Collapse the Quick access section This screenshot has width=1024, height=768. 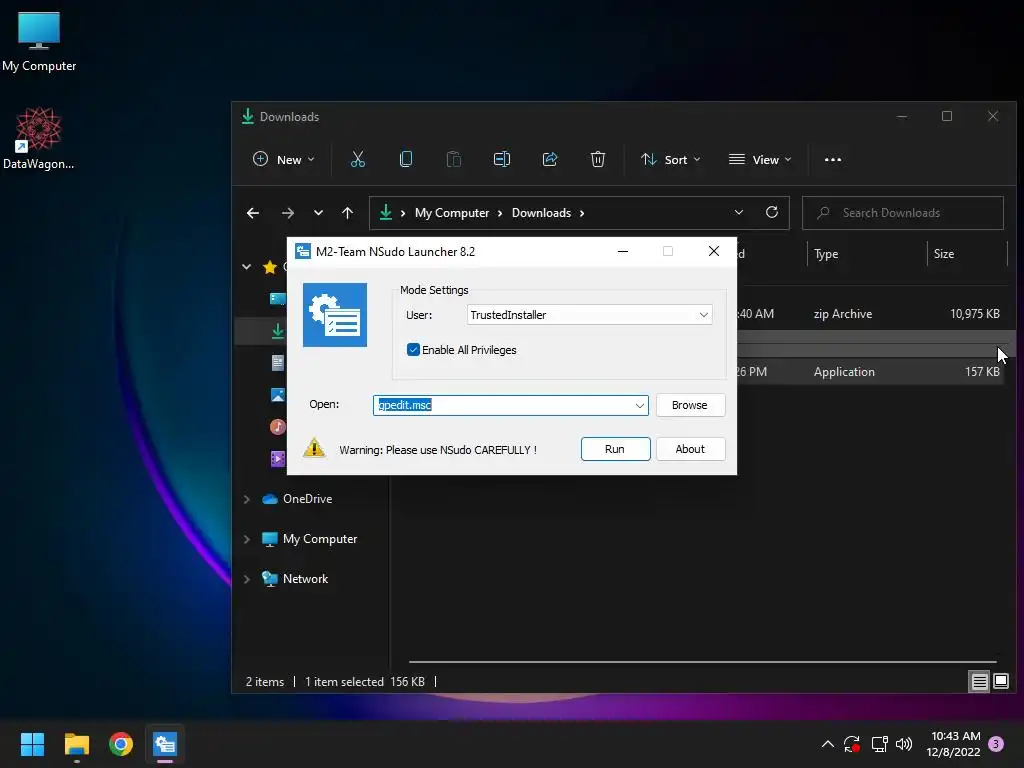[x=247, y=266]
